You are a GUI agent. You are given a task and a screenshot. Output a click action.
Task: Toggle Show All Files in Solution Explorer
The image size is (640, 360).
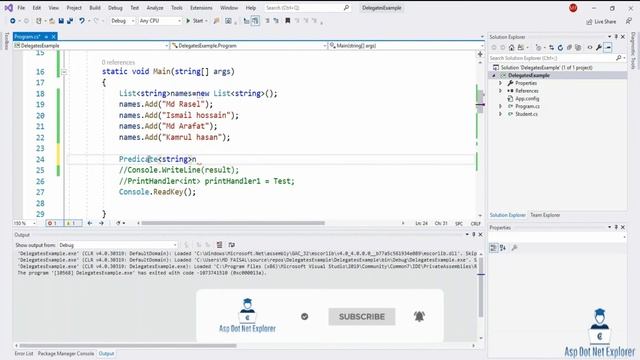point(578,48)
